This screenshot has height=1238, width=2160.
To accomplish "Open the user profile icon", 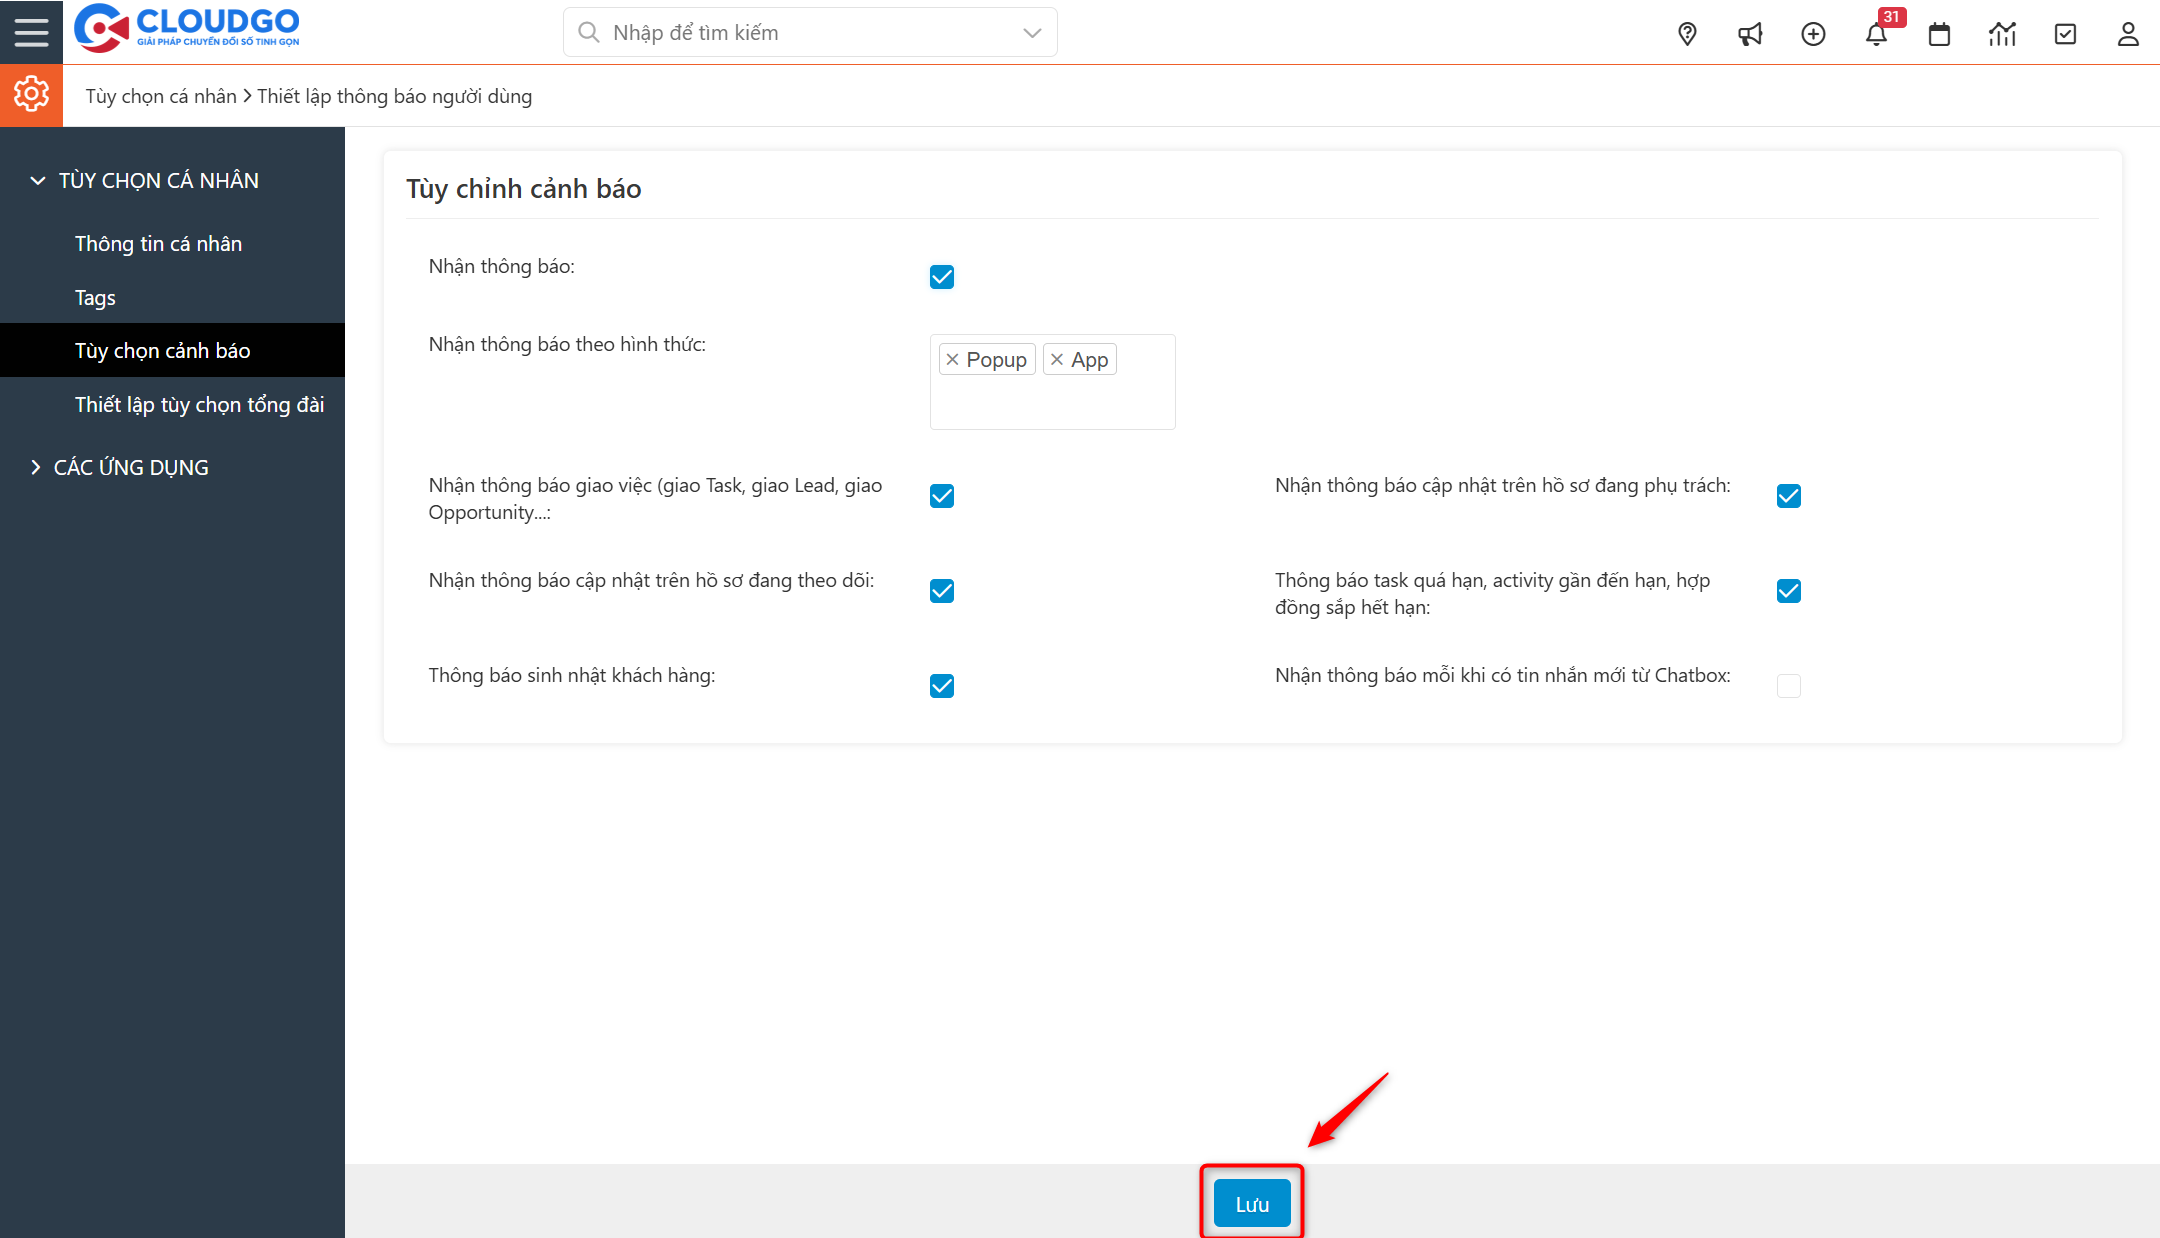I will coord(2128,33).
